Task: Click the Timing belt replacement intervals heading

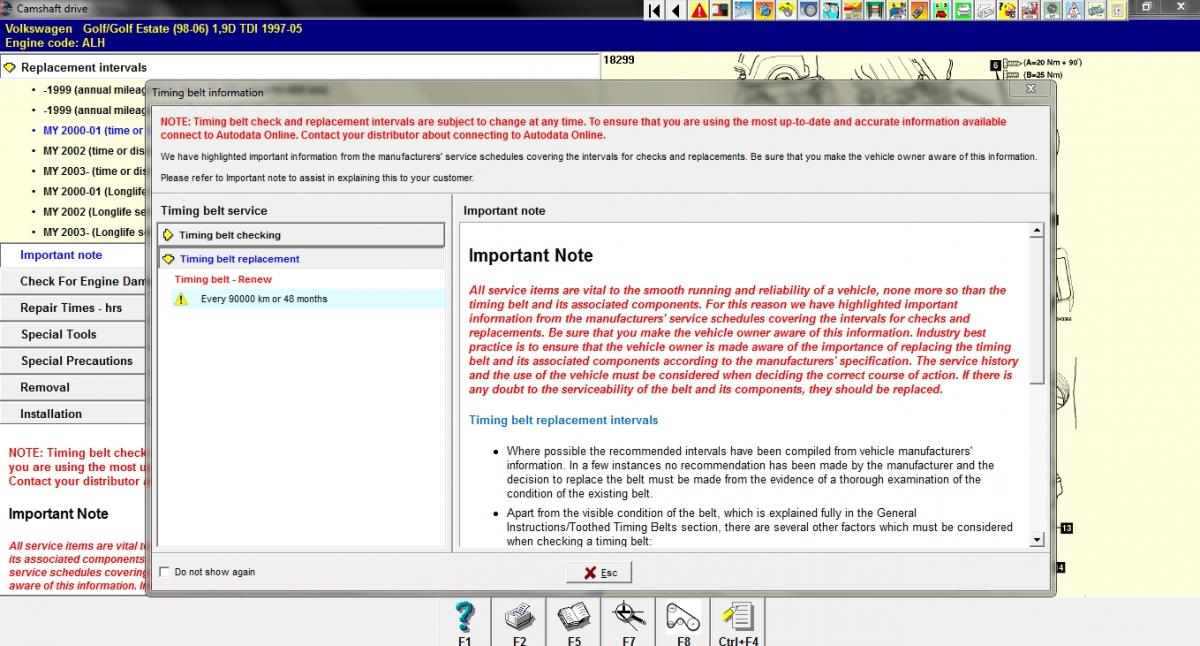Action: (564, 420)
